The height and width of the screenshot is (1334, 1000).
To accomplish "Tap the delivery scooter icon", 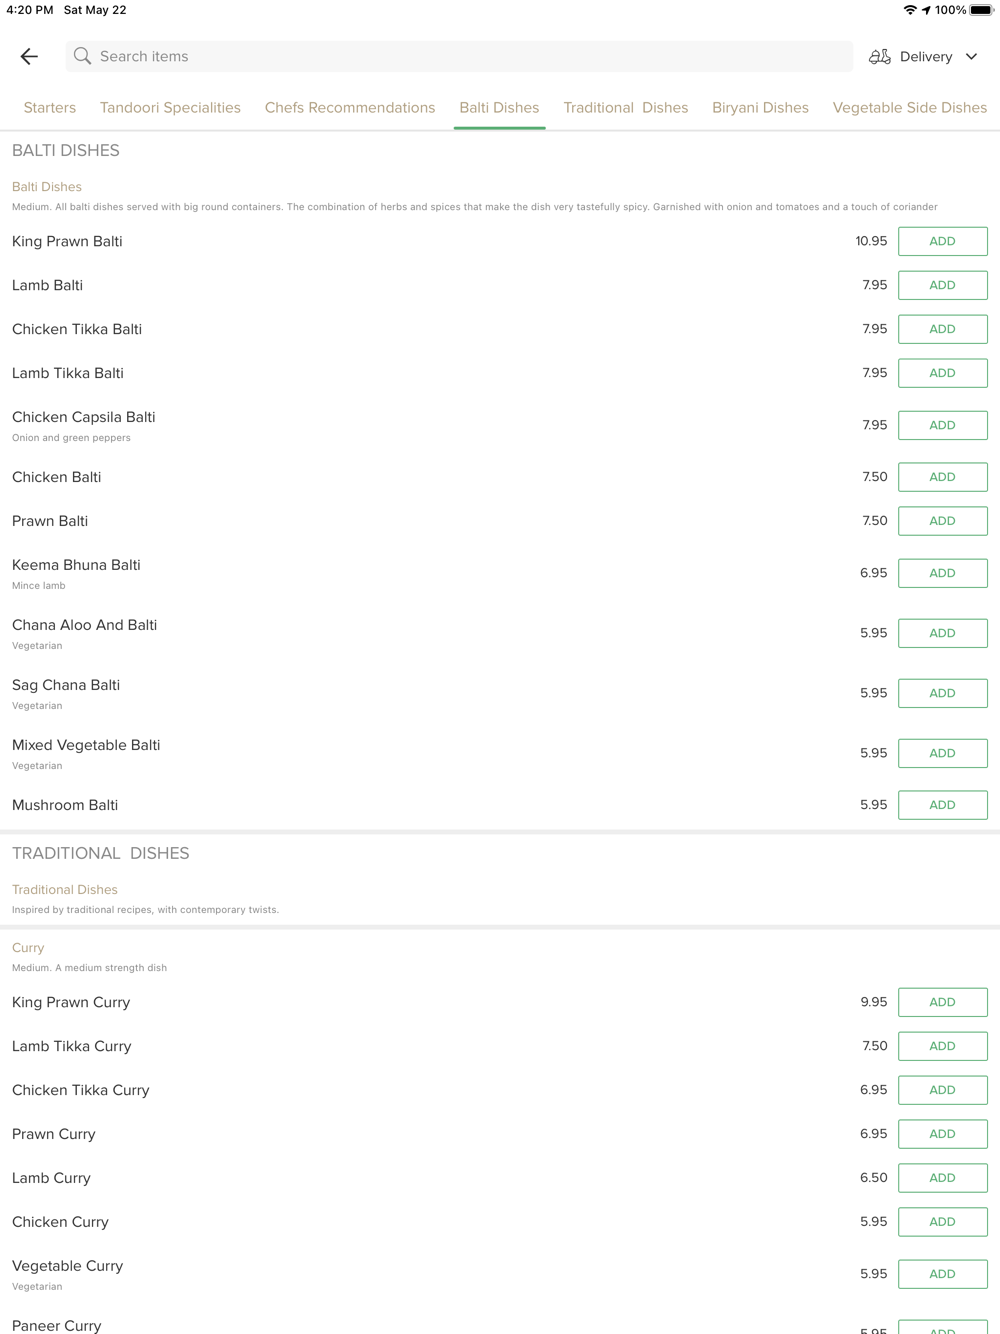I will [880, 57].
